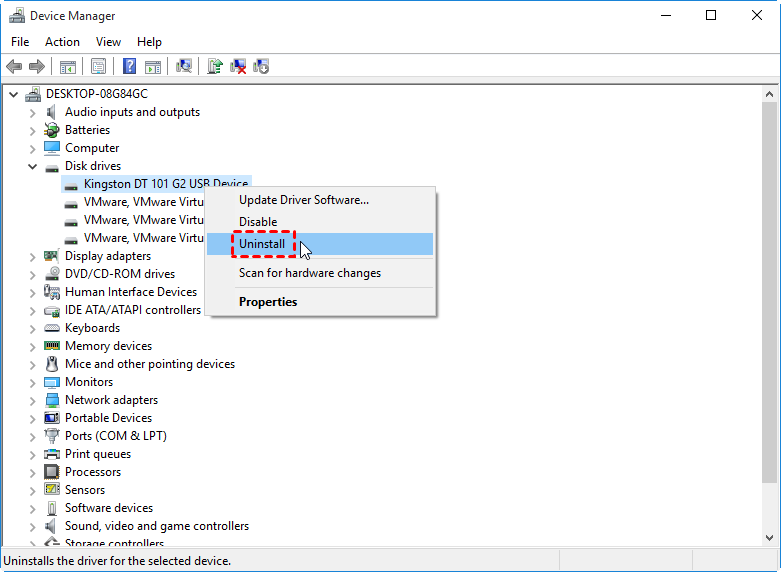The image size is (781, 572).
Task: Select the IDE ATA/ATAPI controllers label
Action: coord(133,310)
